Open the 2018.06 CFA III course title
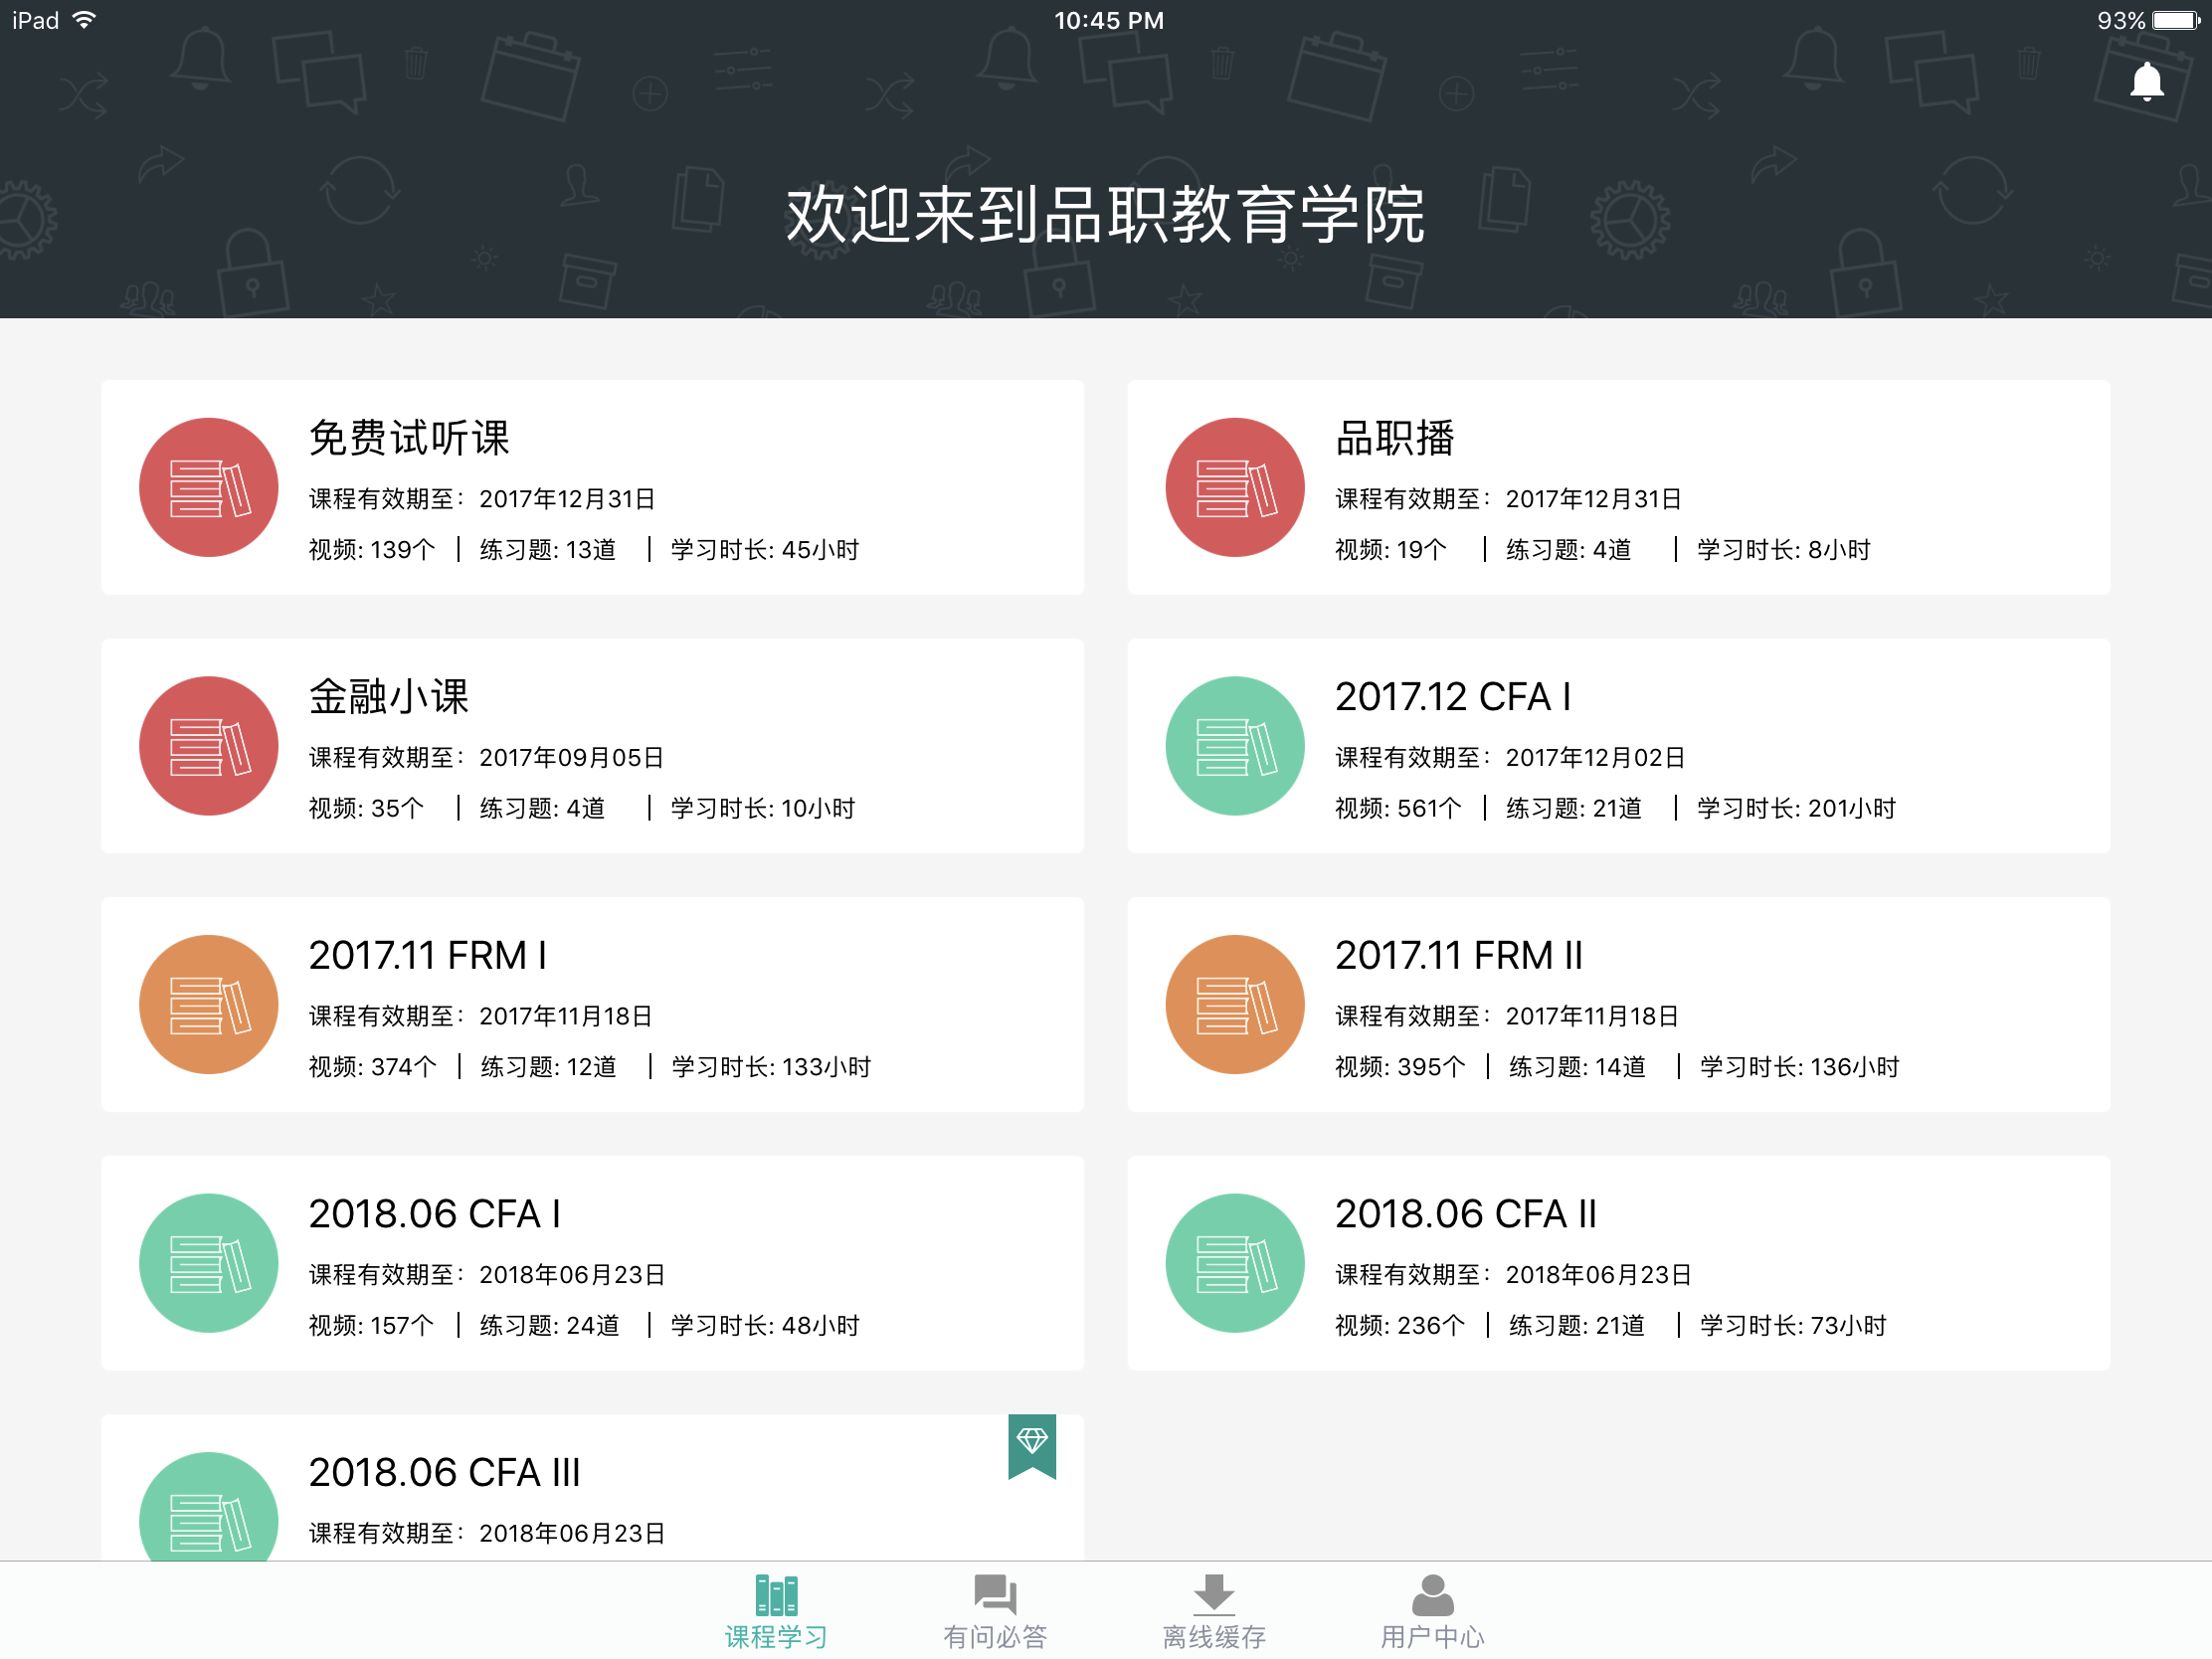 [444, 1472]
